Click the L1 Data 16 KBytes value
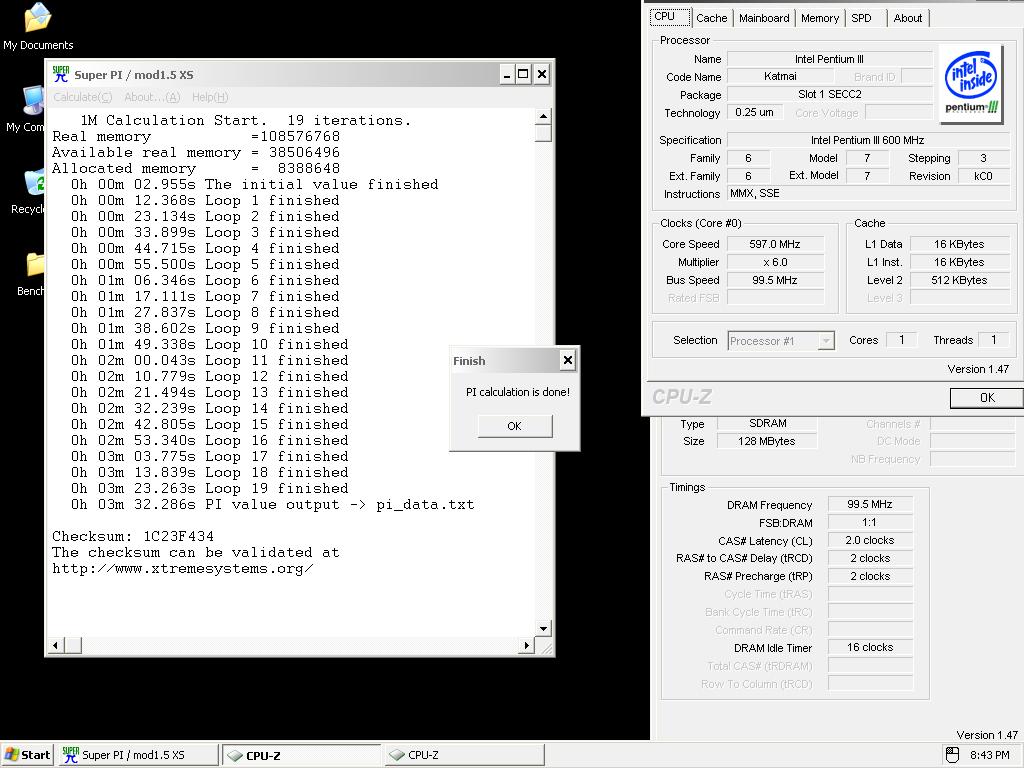 [959, 244]
